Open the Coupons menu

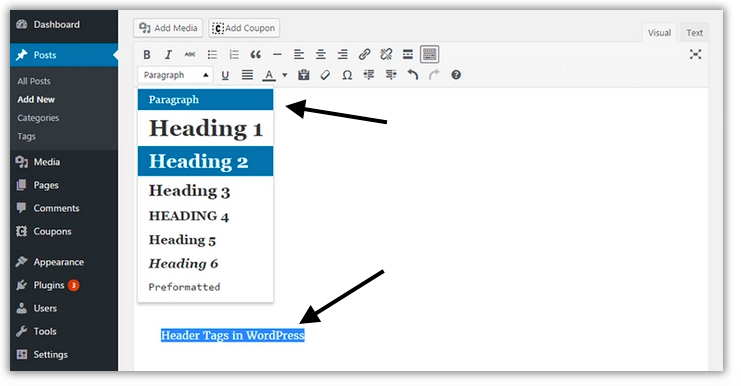click(x=64, y=232)
